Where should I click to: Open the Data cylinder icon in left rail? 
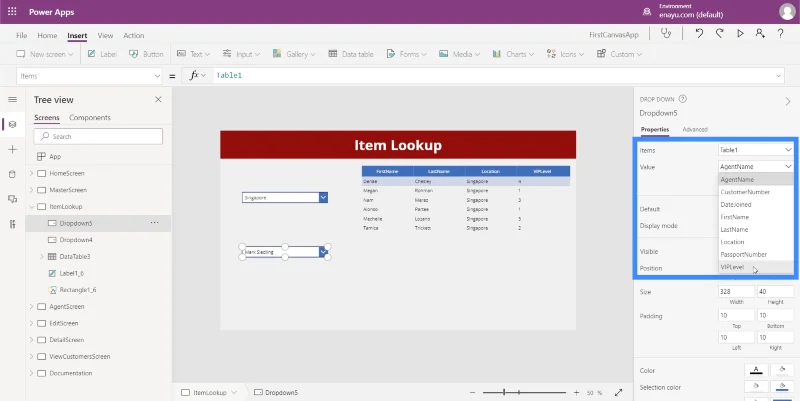coord(13,174)
